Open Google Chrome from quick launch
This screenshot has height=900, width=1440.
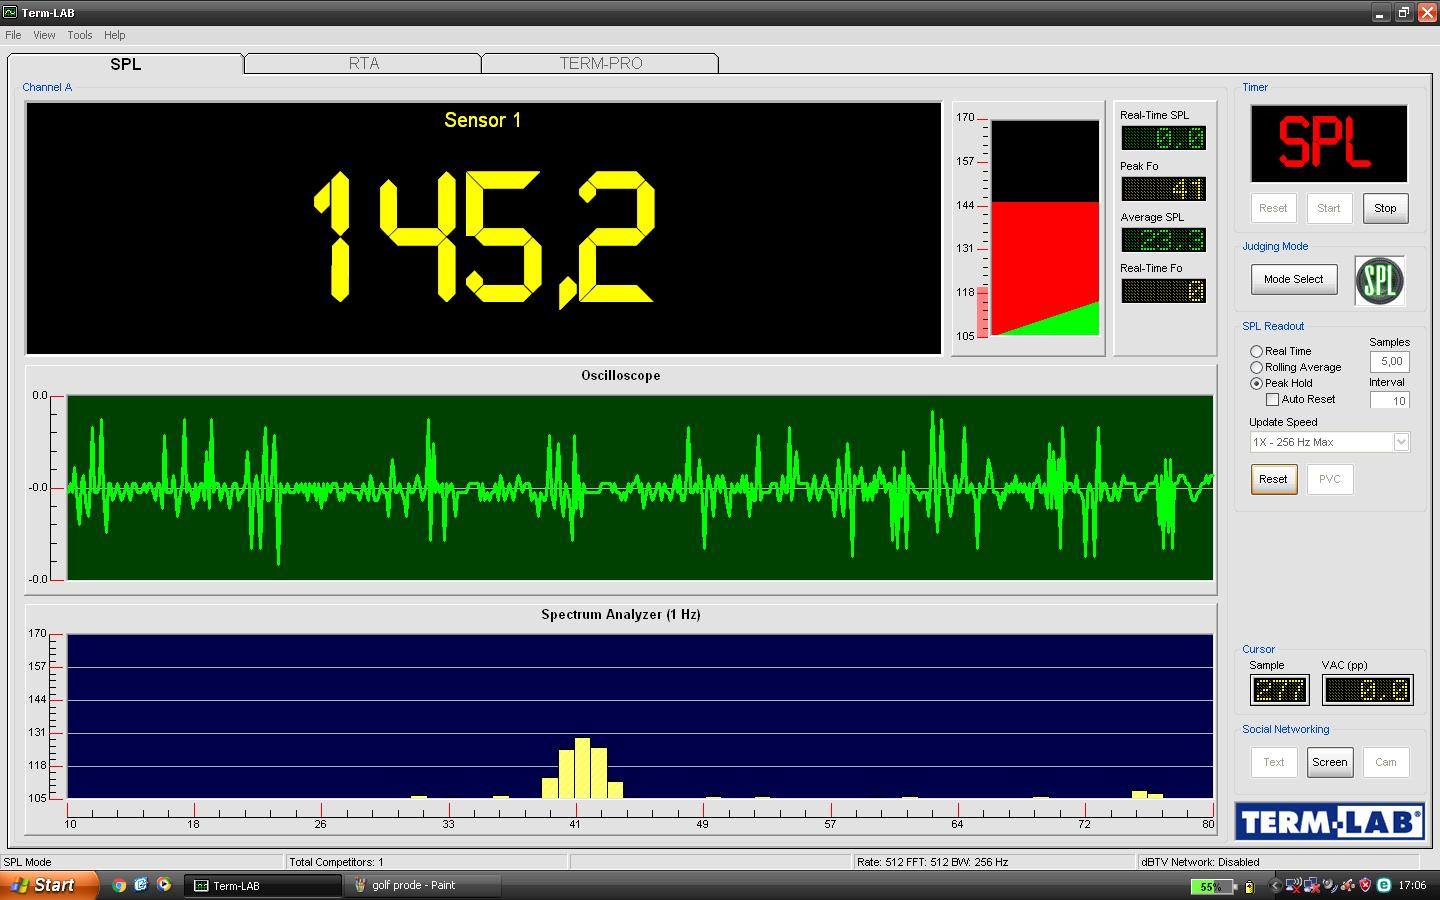pos(119,885)
